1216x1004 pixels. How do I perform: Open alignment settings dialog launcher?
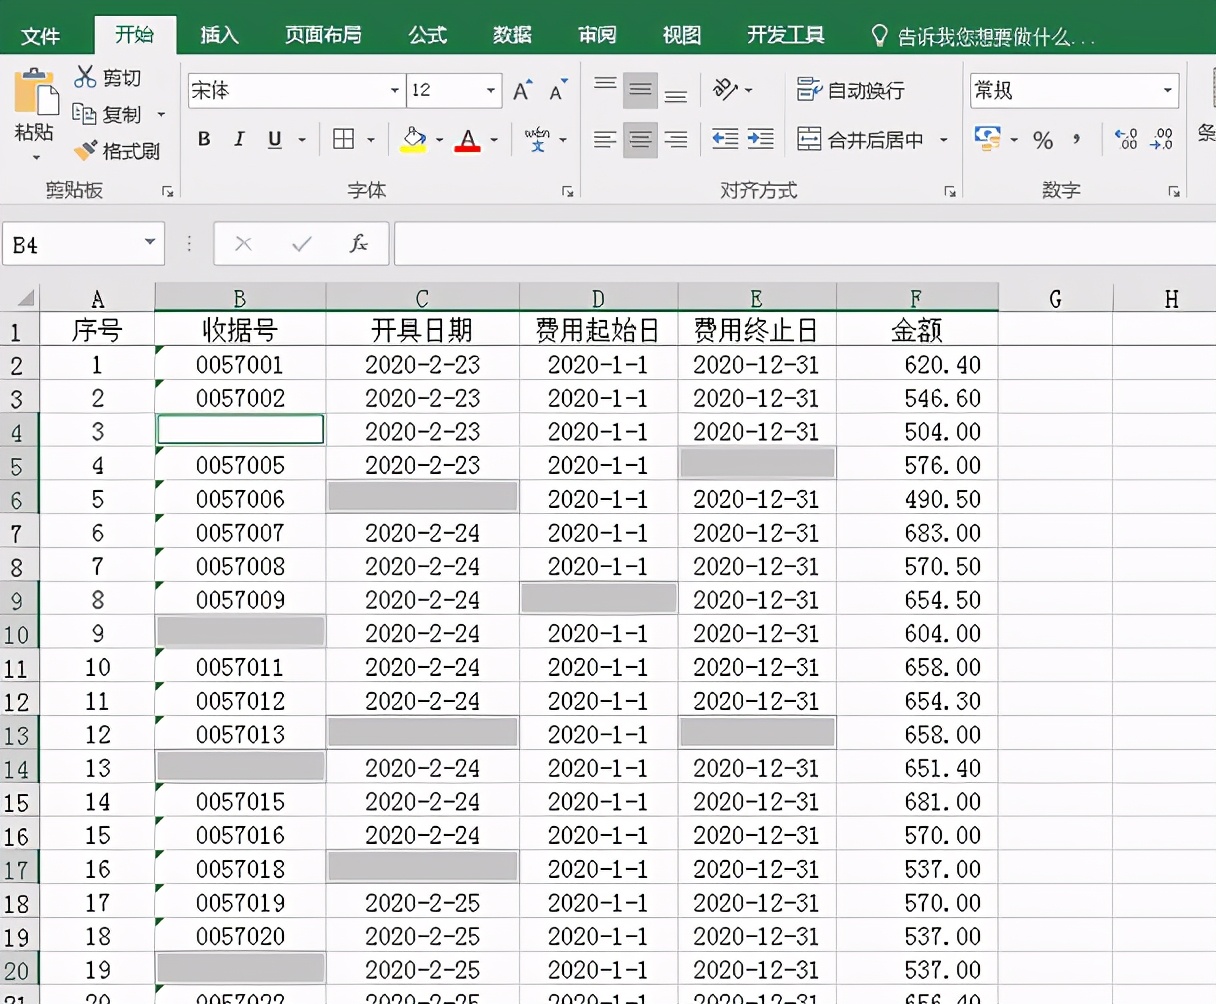(950, 191)
